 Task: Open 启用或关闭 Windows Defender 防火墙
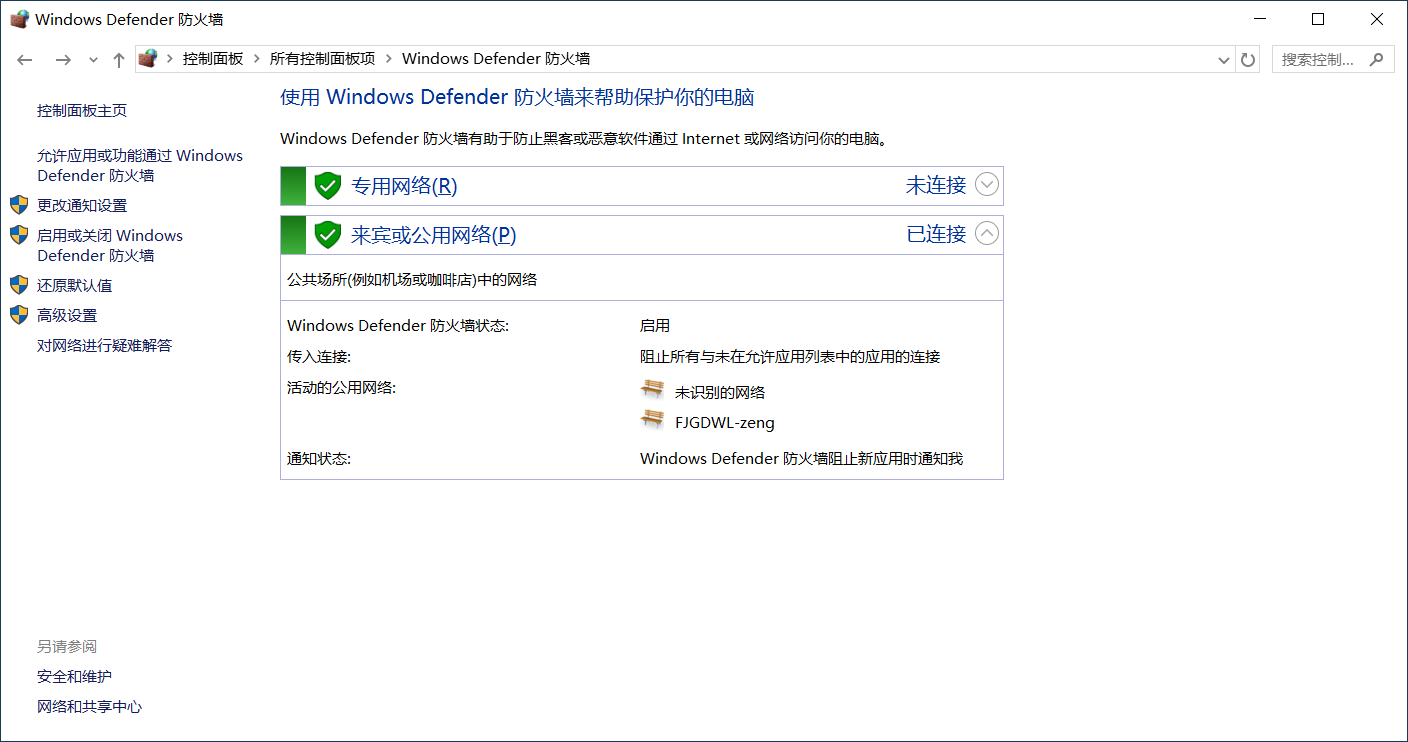[x=110, y=245]
